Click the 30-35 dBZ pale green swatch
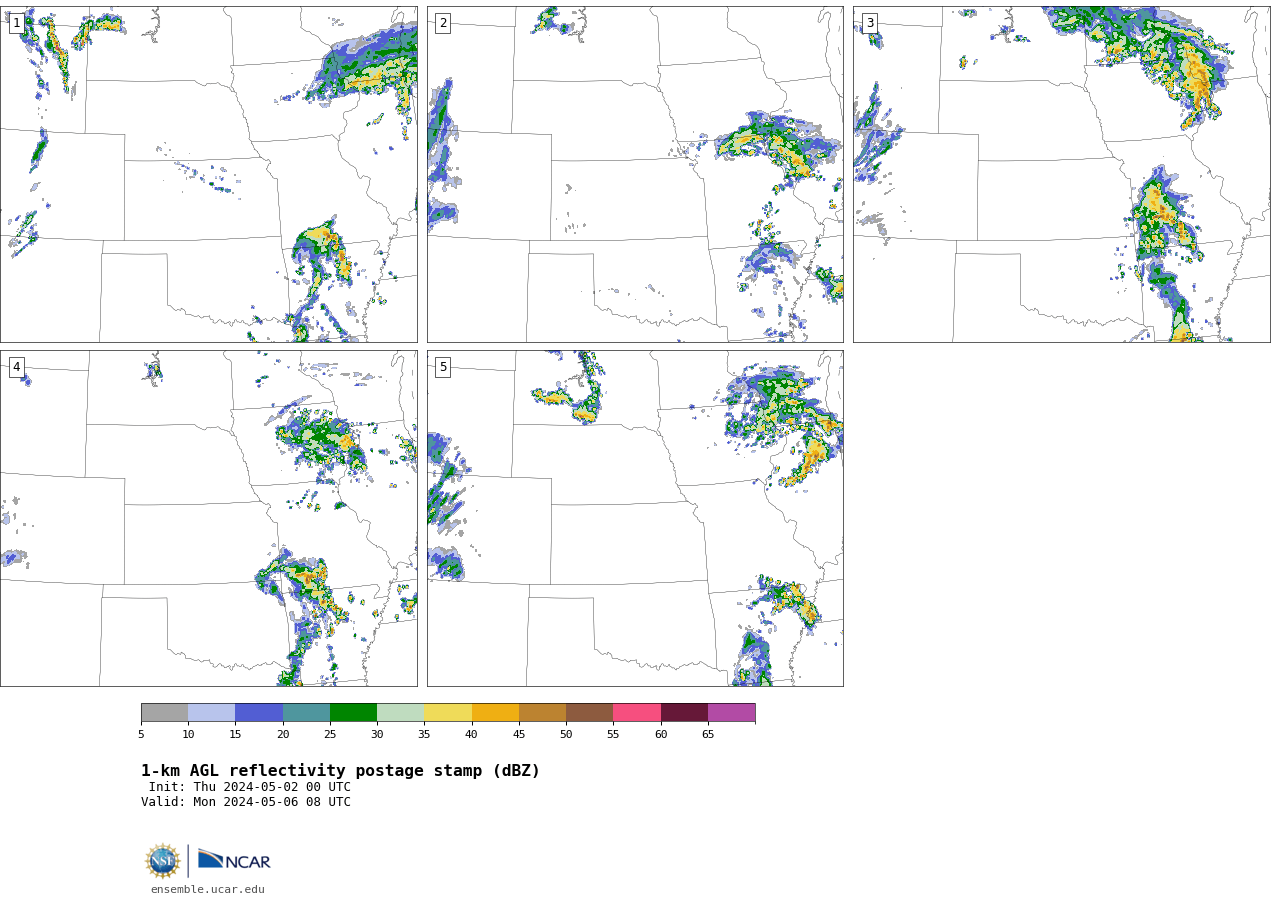1280x901 pixels. coord(401,713)
